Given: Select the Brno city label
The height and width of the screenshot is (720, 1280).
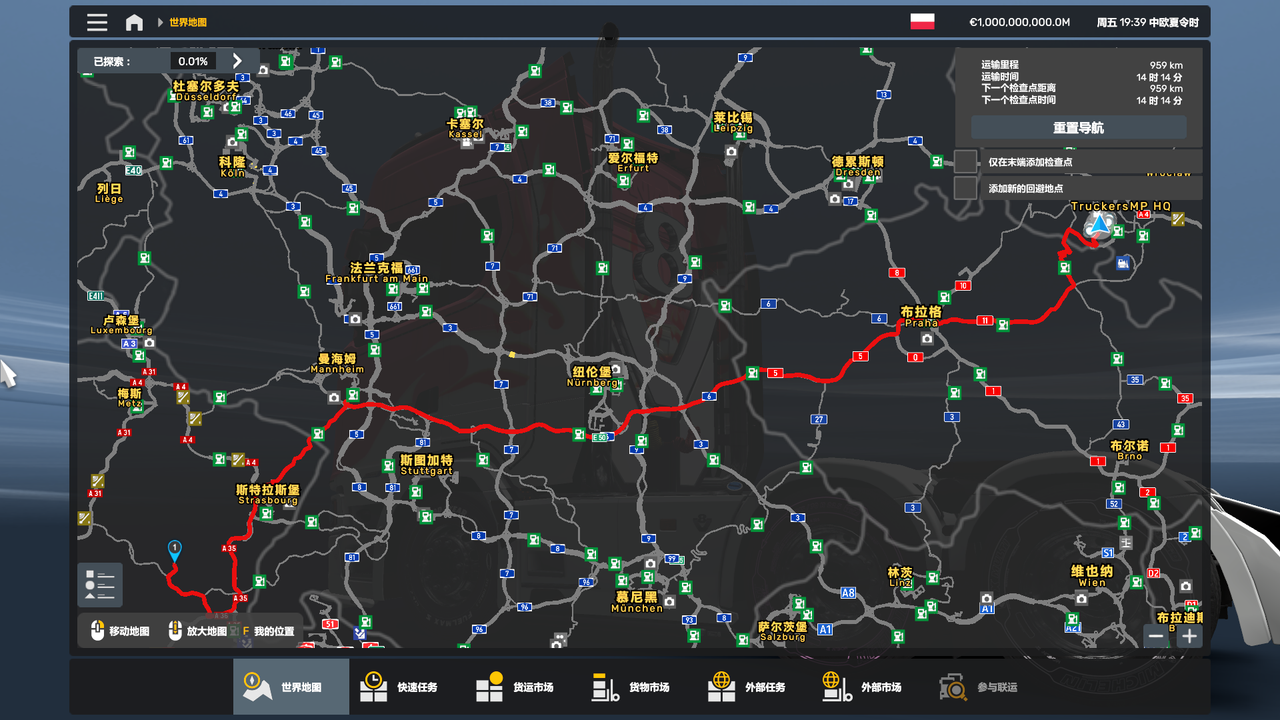Looking at the screenshot, I should click(1129, 450).
